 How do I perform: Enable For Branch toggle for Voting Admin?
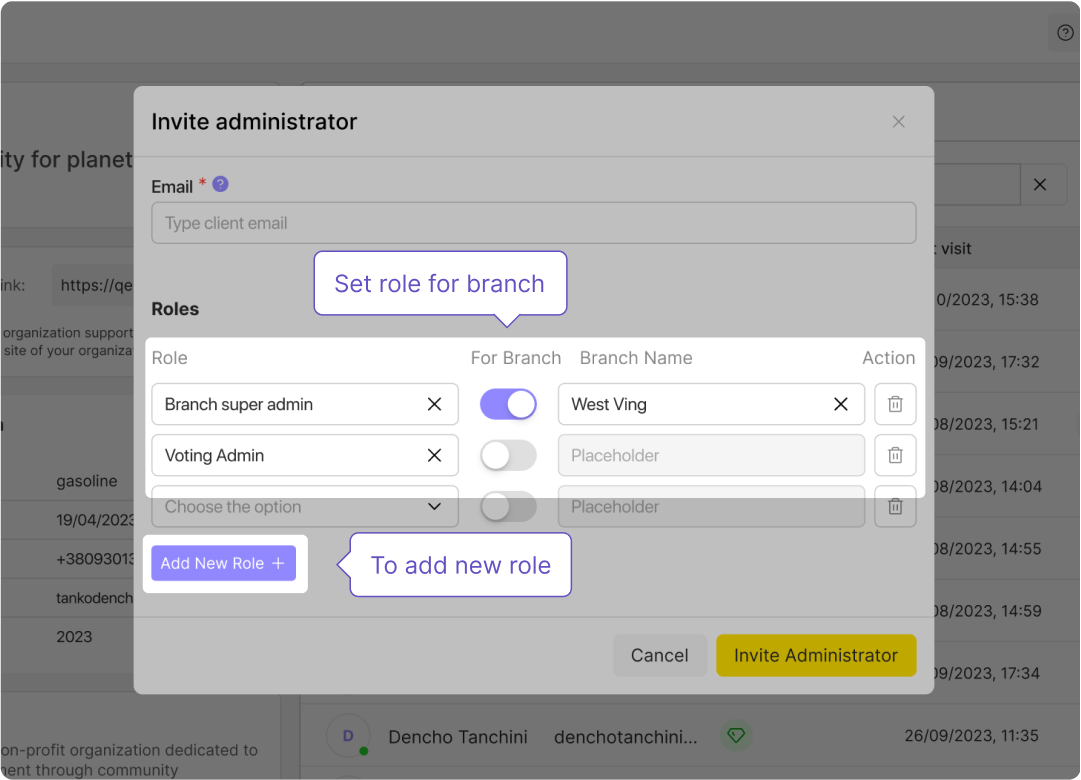click(x=508, y=455)
